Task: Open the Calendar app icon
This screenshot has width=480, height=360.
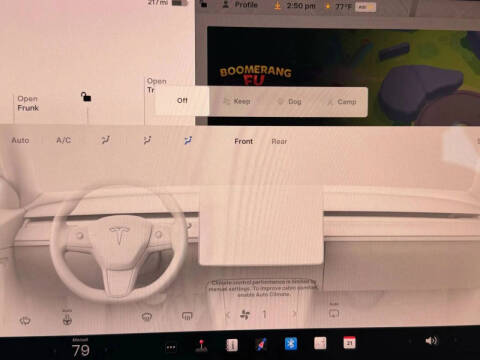Action: tap(350, 343)
